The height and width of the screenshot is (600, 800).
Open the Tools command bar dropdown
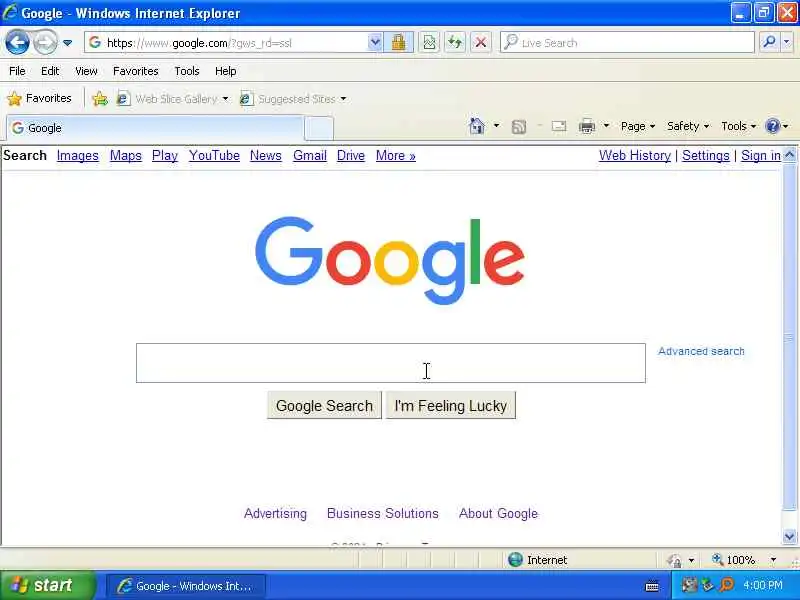pyautogui.click(x=738, y=126)
